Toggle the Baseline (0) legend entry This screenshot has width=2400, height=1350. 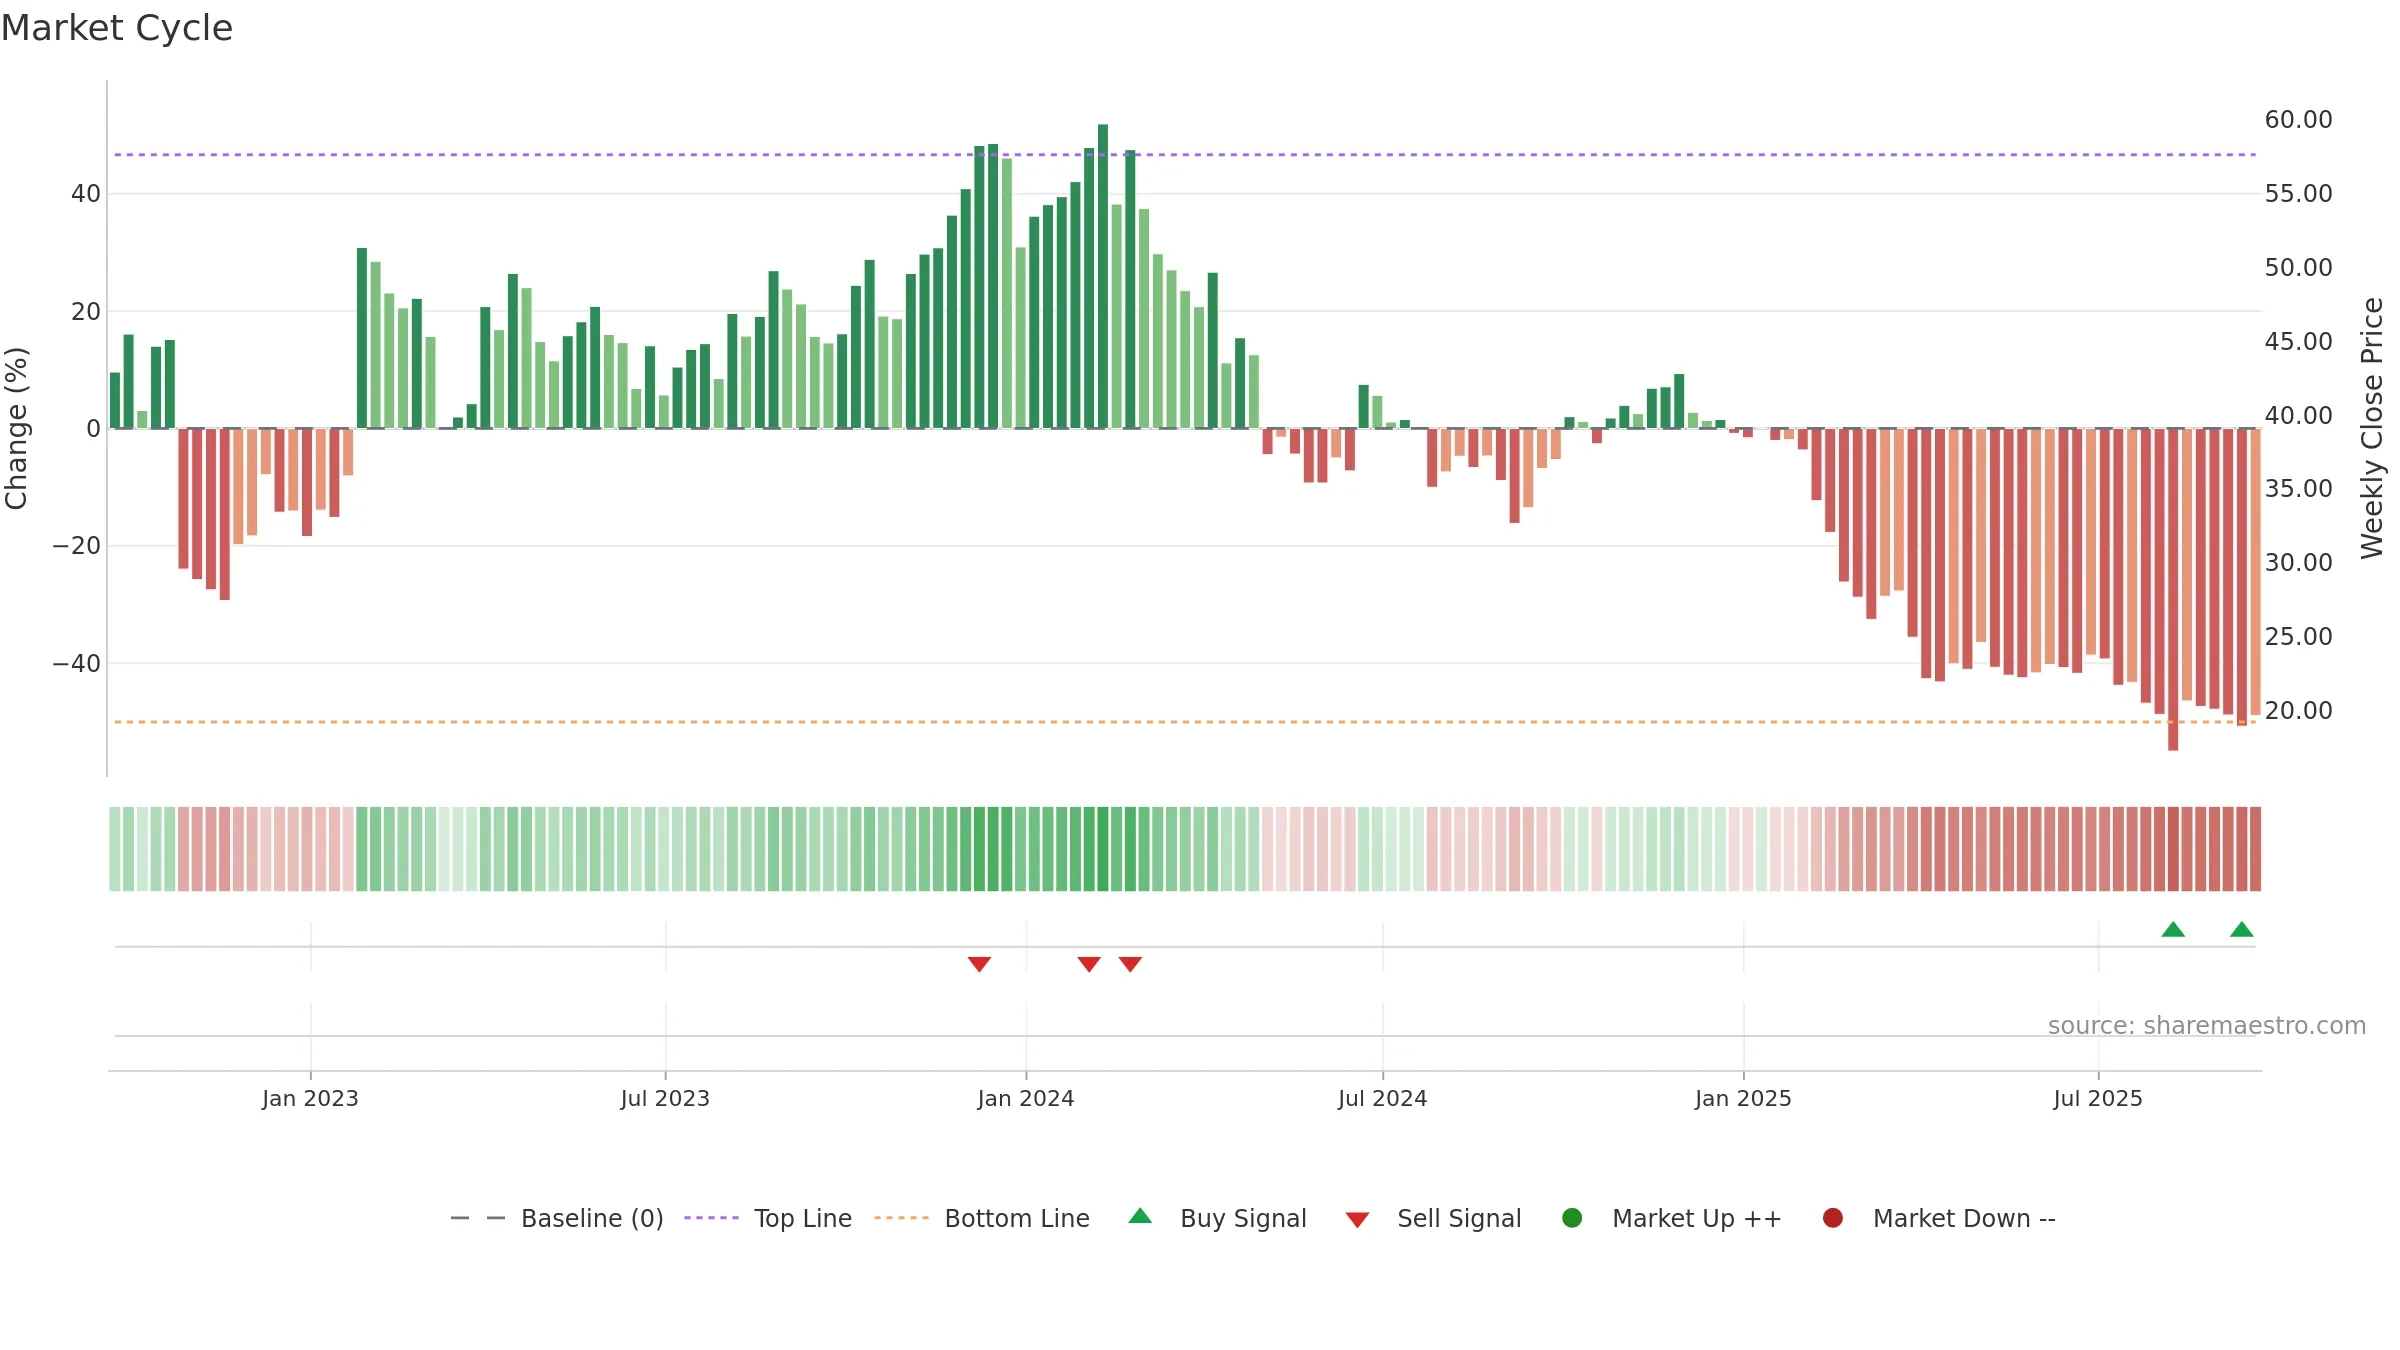click(x=557, y=1218)
